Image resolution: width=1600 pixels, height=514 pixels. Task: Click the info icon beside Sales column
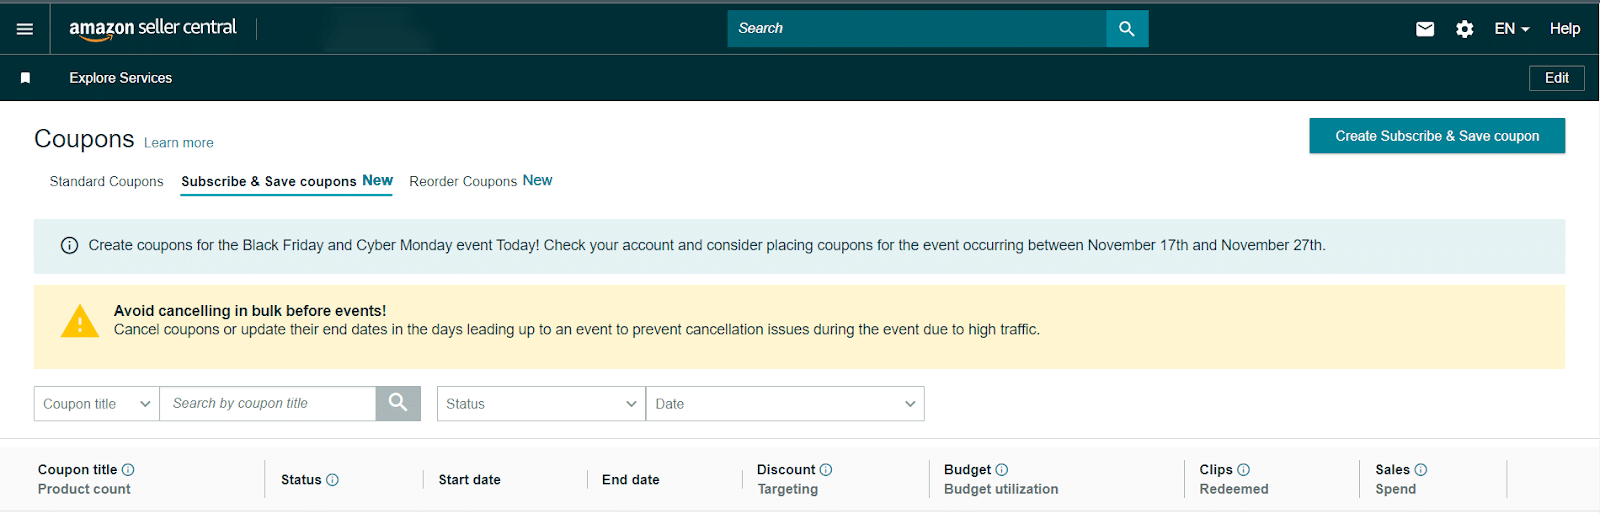click(1421, 469)
